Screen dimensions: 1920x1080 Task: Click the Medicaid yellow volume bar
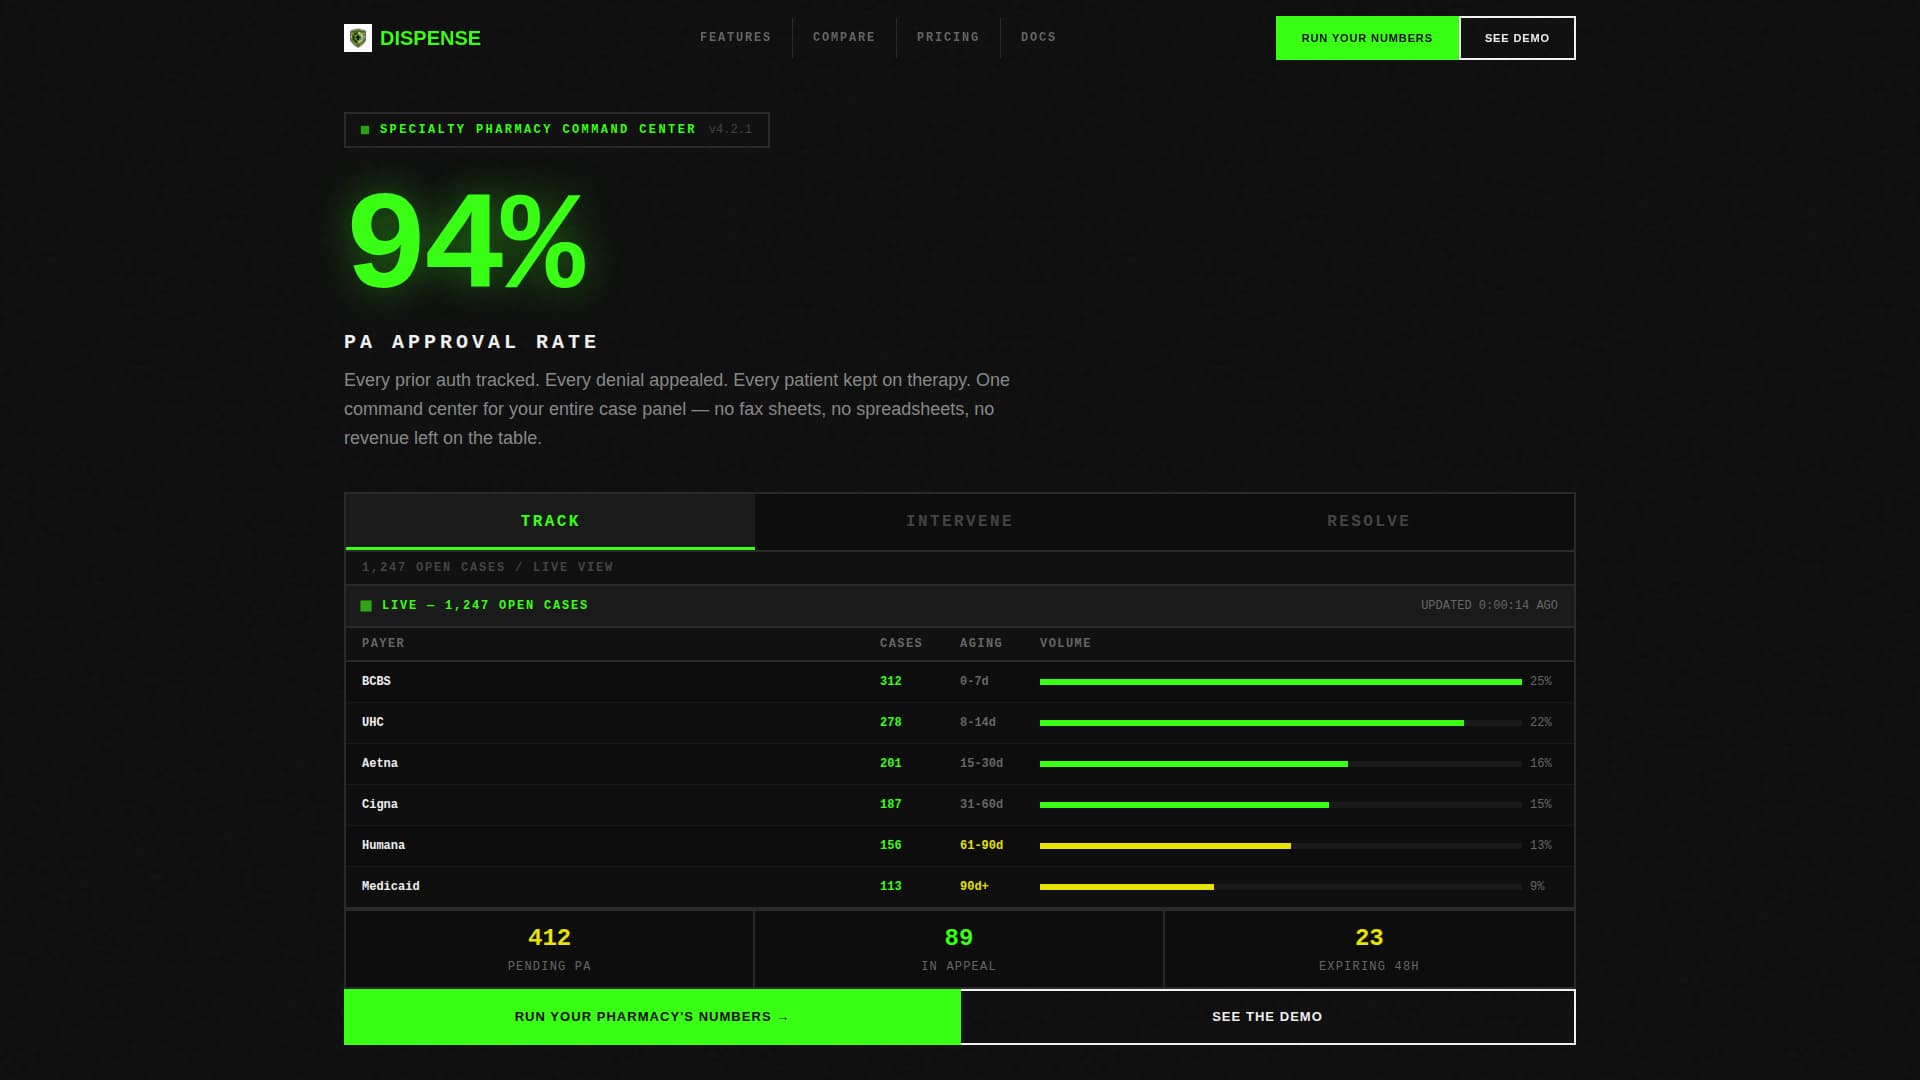pyautogui.click(x=1127, y=887)
